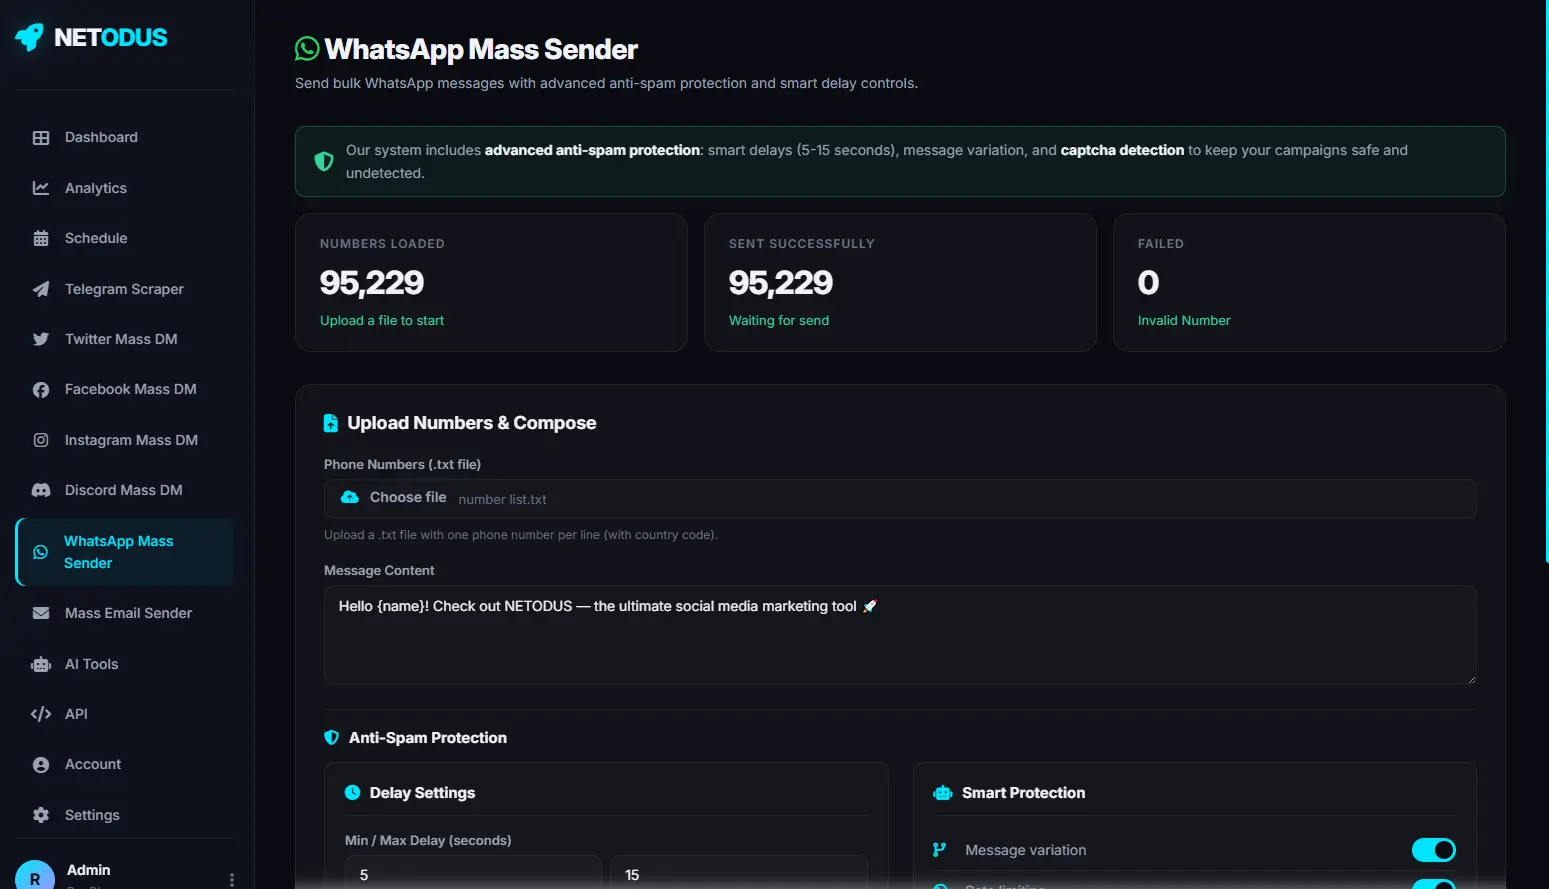Click the clock icon beside Delay Settings

pyautogui.click(x=353, y=793)
